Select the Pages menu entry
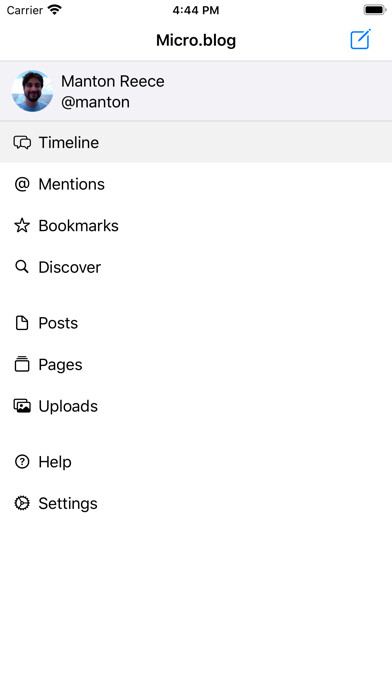392x696 pixels. point(196,364)
